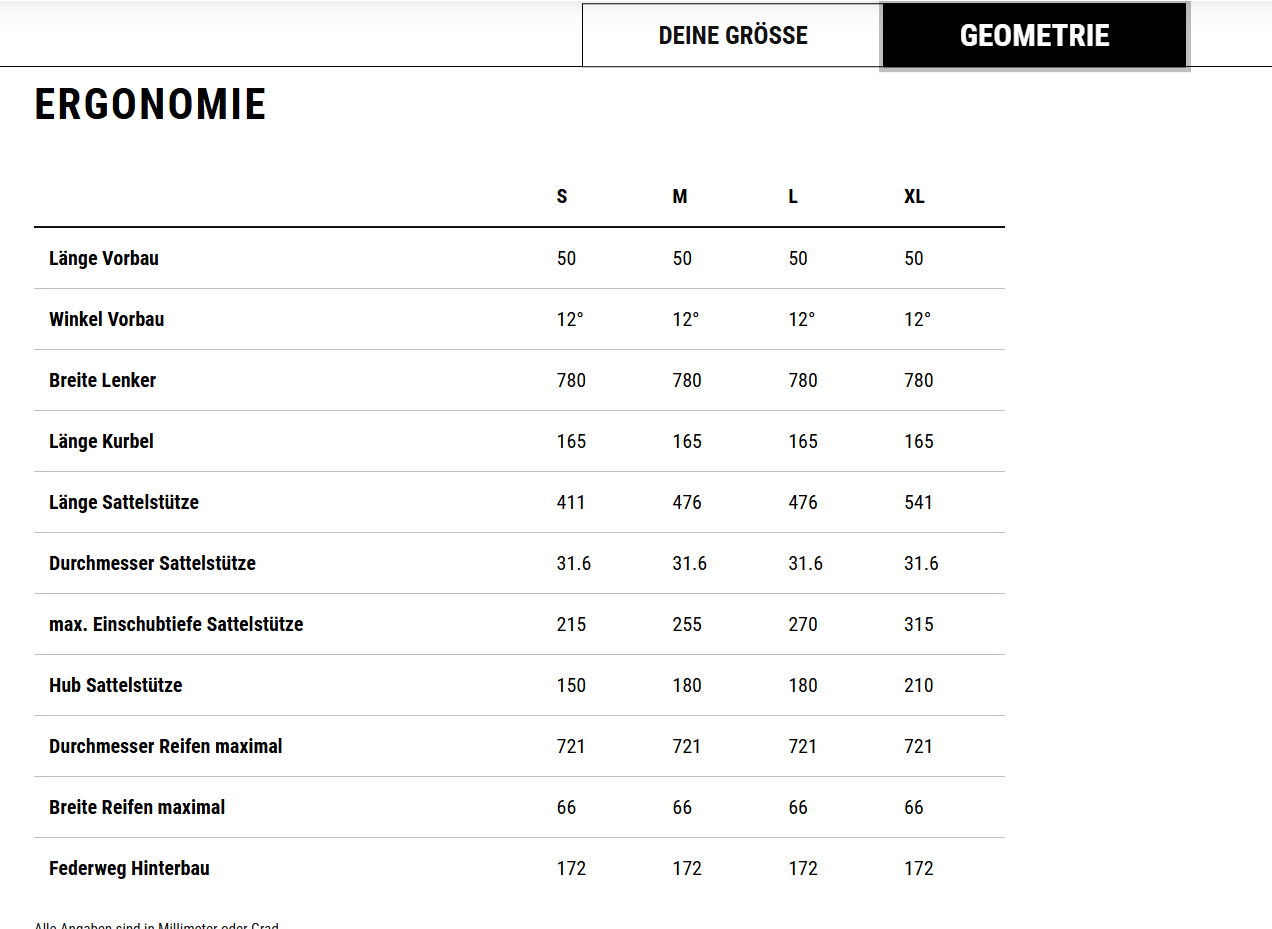The height and width of the screenshot is (929, 1272).
Task: Select the Winkel Vorbau row label
Action: 106,319
